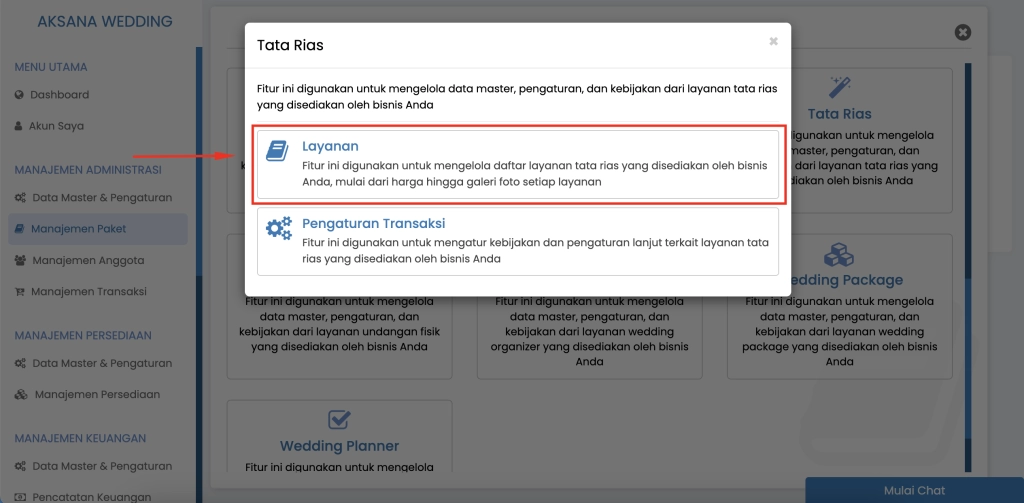The width and height of the screenshot is (1024, 503).
Task: Click the gears icon under Manajemen Persediaan
Action: tap(20, 363)
